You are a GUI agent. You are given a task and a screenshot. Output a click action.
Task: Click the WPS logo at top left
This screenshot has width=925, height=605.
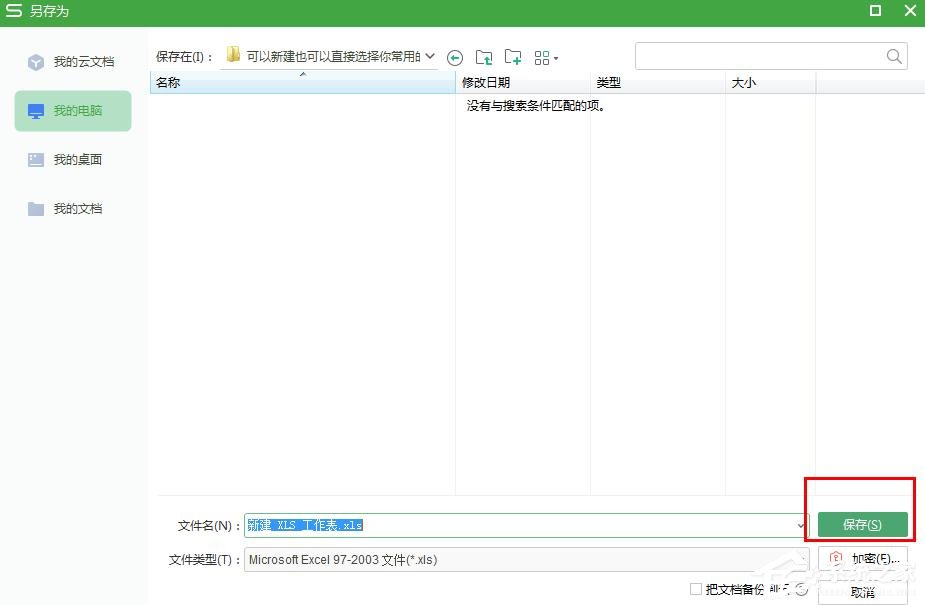[x=13, y=12]
